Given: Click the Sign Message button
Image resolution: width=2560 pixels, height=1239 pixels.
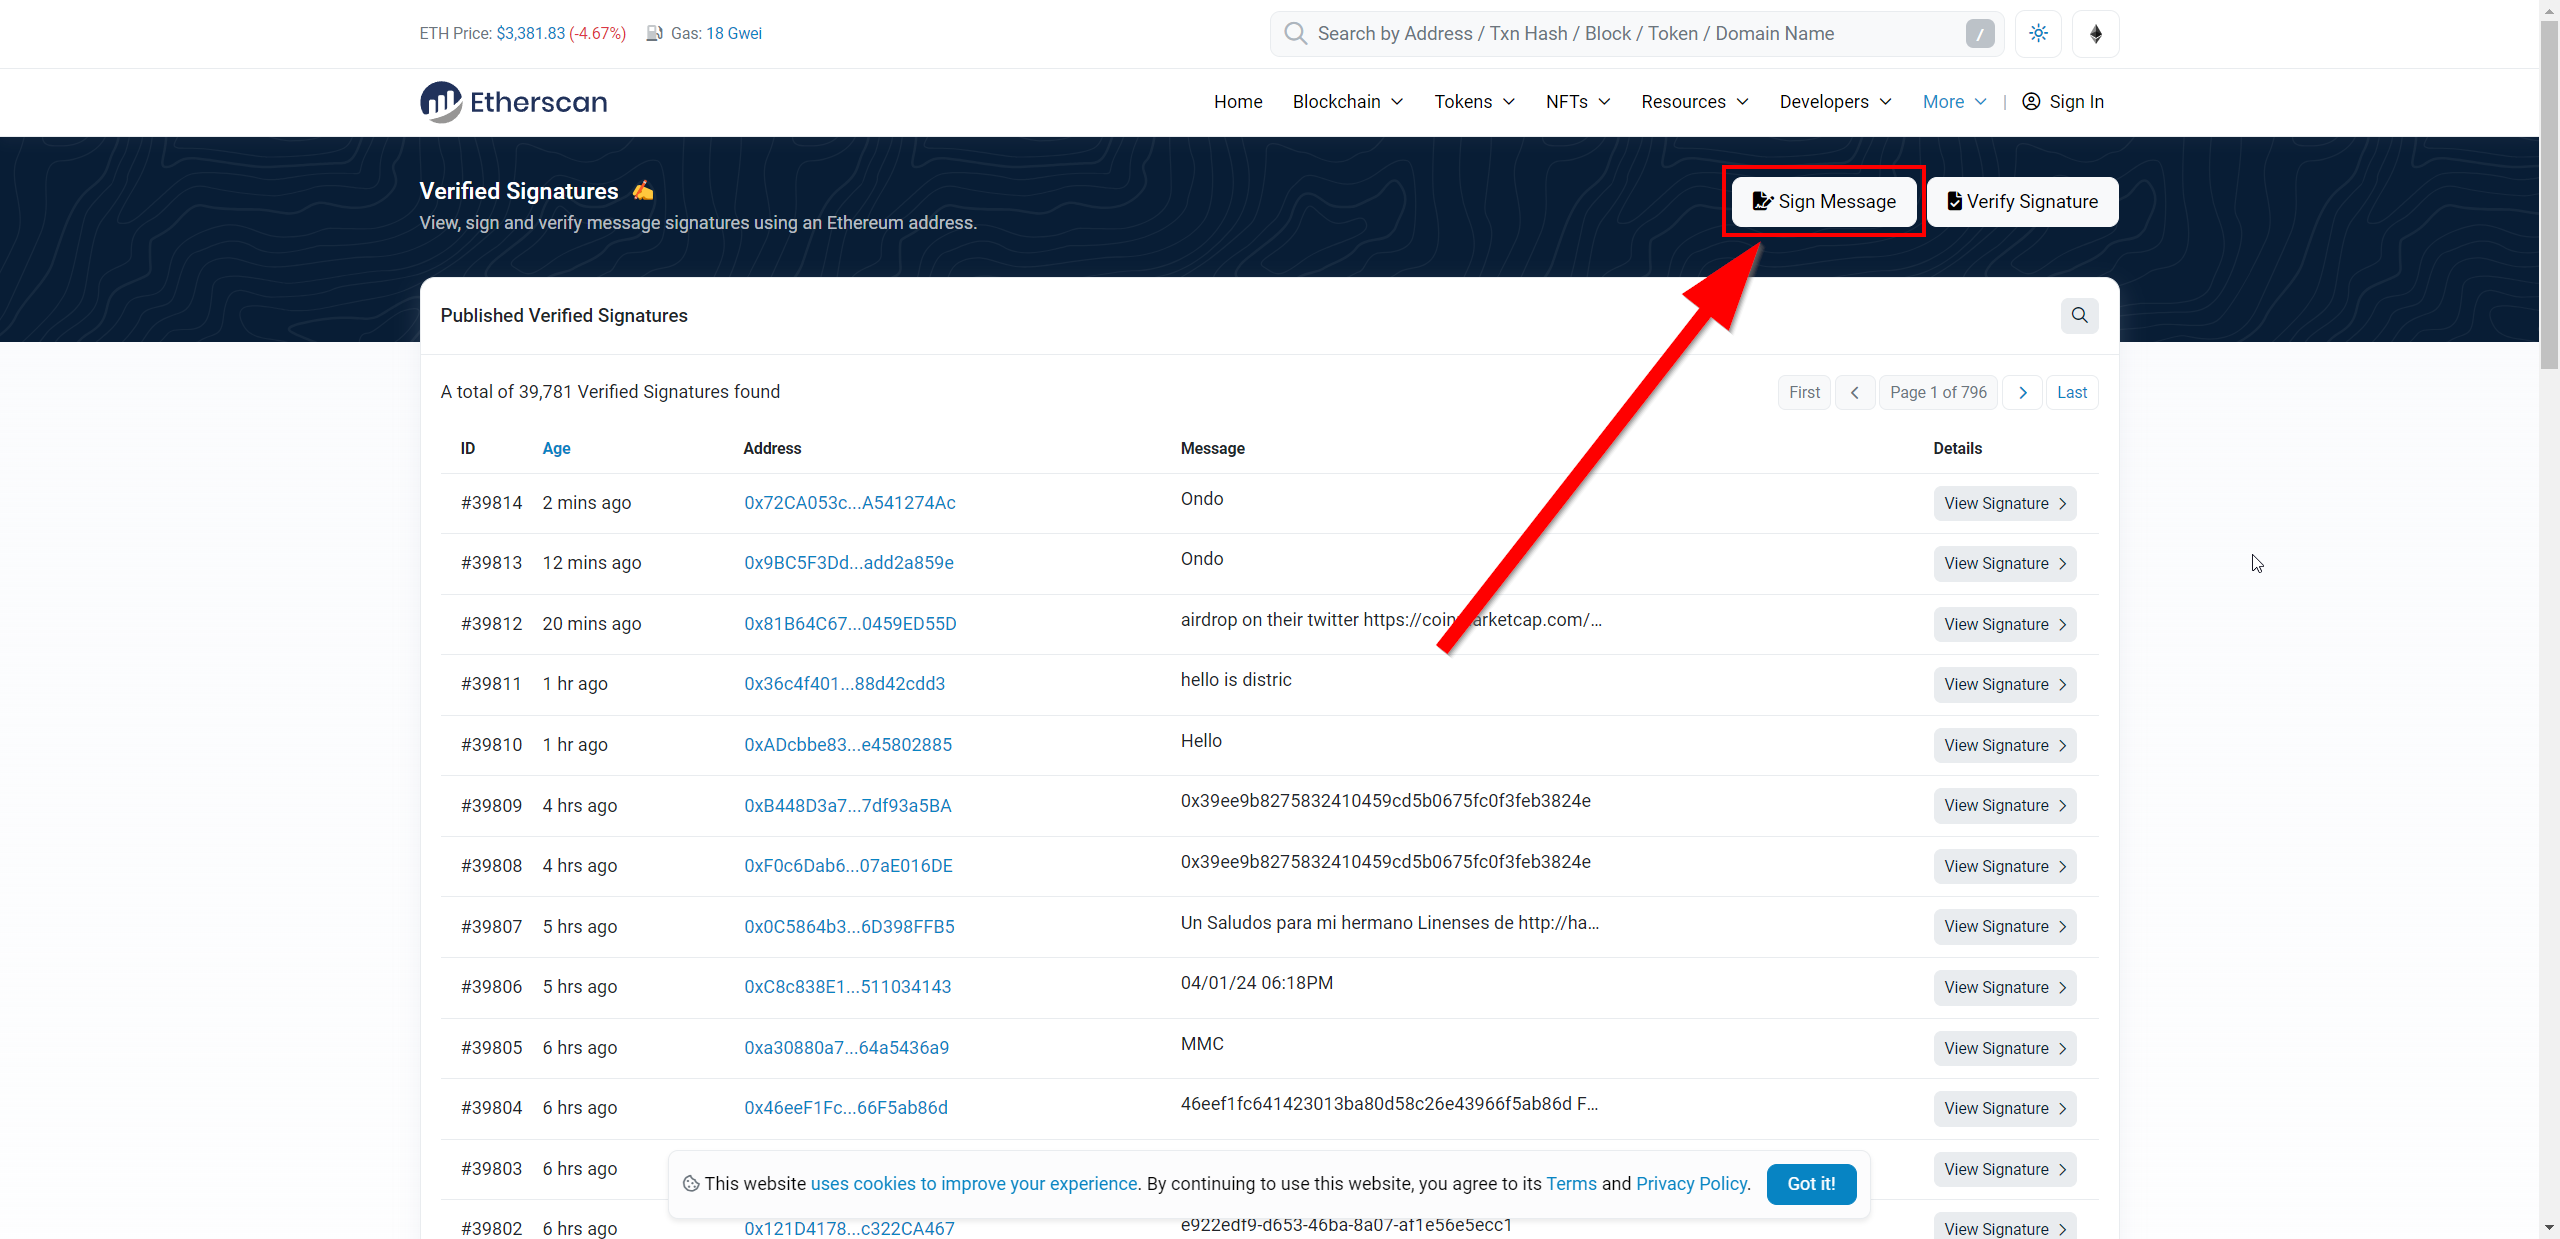Looking at the screenshot, I should 1824,202.
